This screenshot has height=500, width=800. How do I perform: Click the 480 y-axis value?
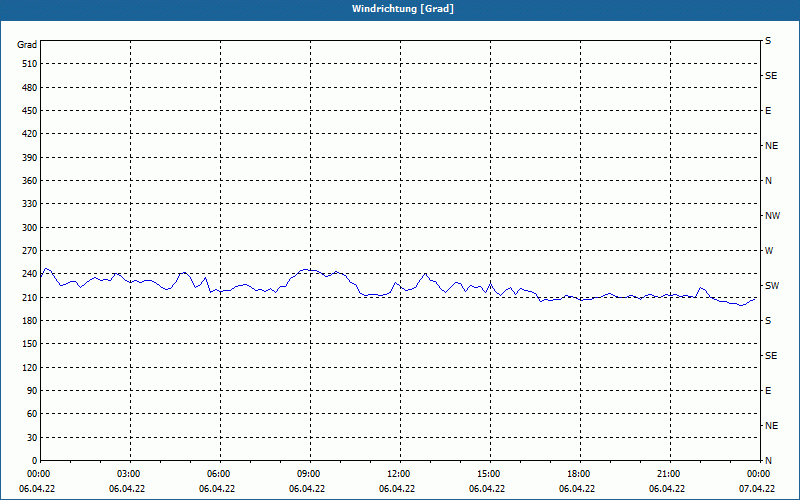pos(30,88)
